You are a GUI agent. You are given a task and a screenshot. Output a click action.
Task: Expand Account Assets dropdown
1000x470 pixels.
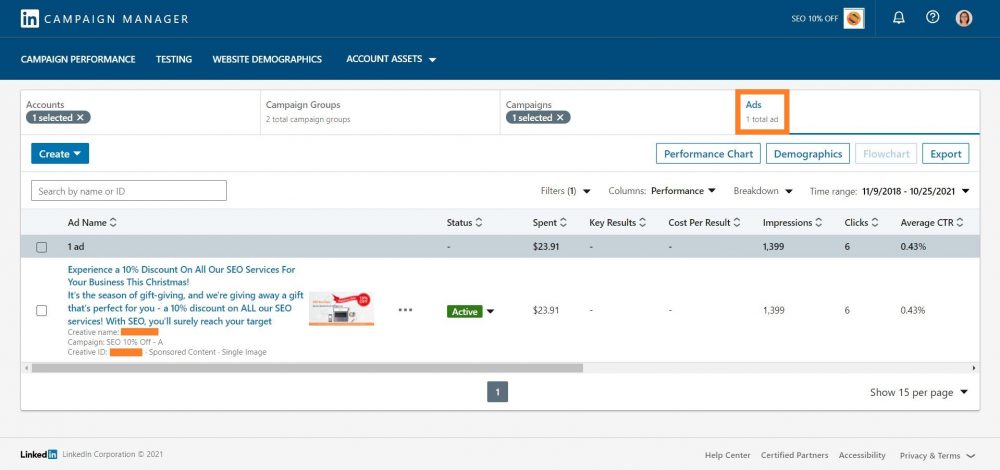click(391, 59)
